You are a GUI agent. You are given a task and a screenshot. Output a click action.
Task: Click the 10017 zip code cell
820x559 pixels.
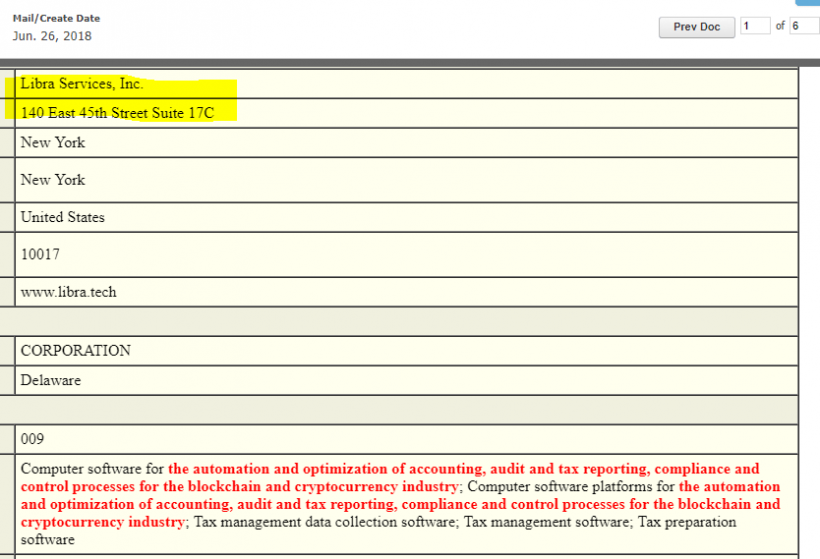coord(40,255)
